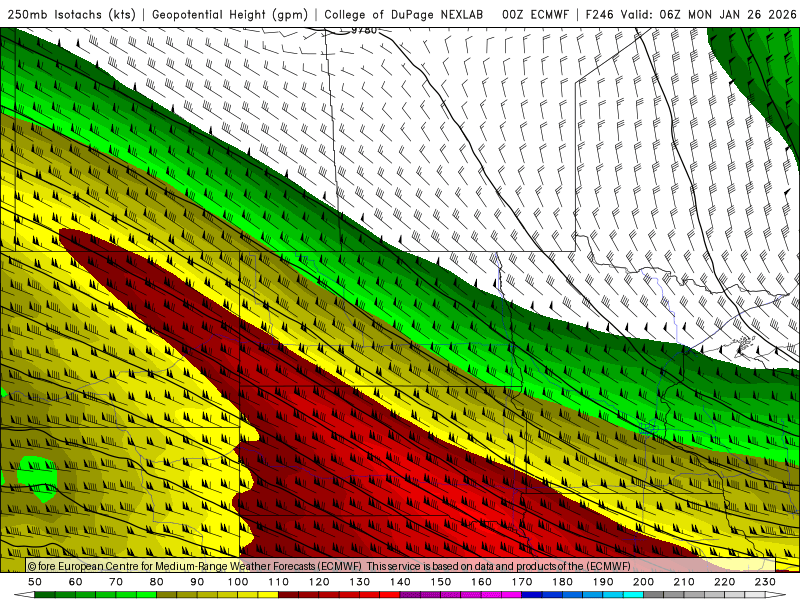Click the '250mb Isotachs (kts)' title text
The height and width of the screenshot is (600, 800).
pos(71,15)
